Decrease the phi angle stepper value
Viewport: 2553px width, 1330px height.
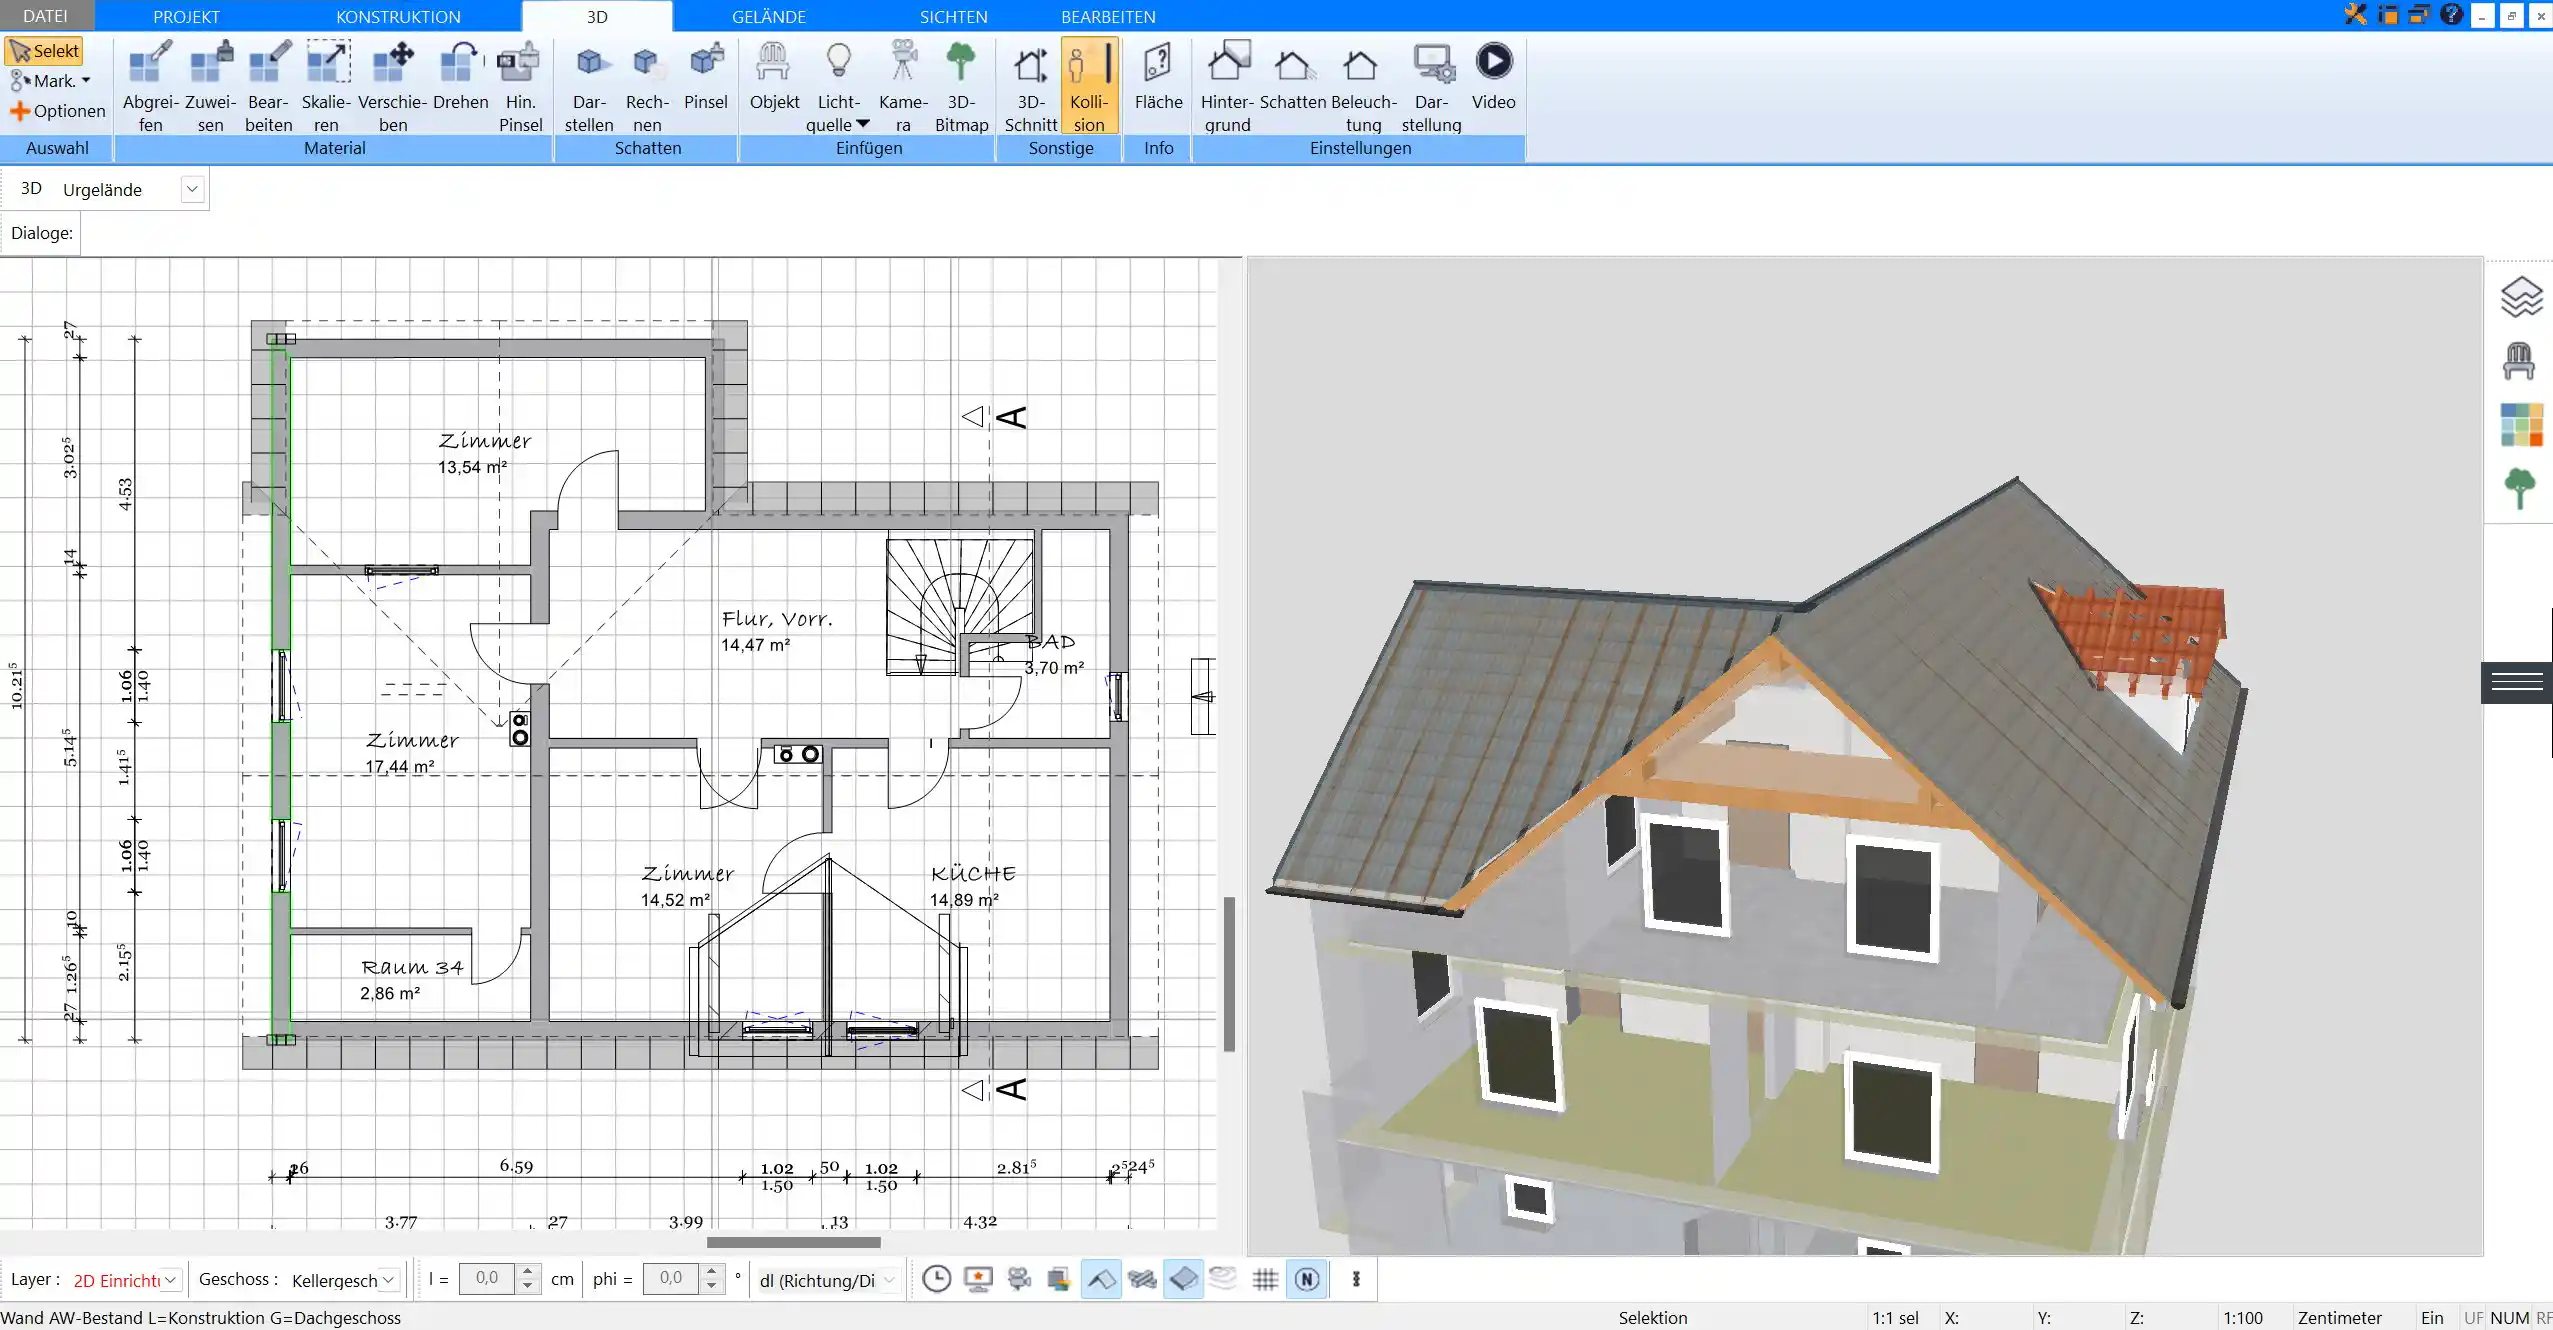pyautogui.click(x=711, y=1286)
